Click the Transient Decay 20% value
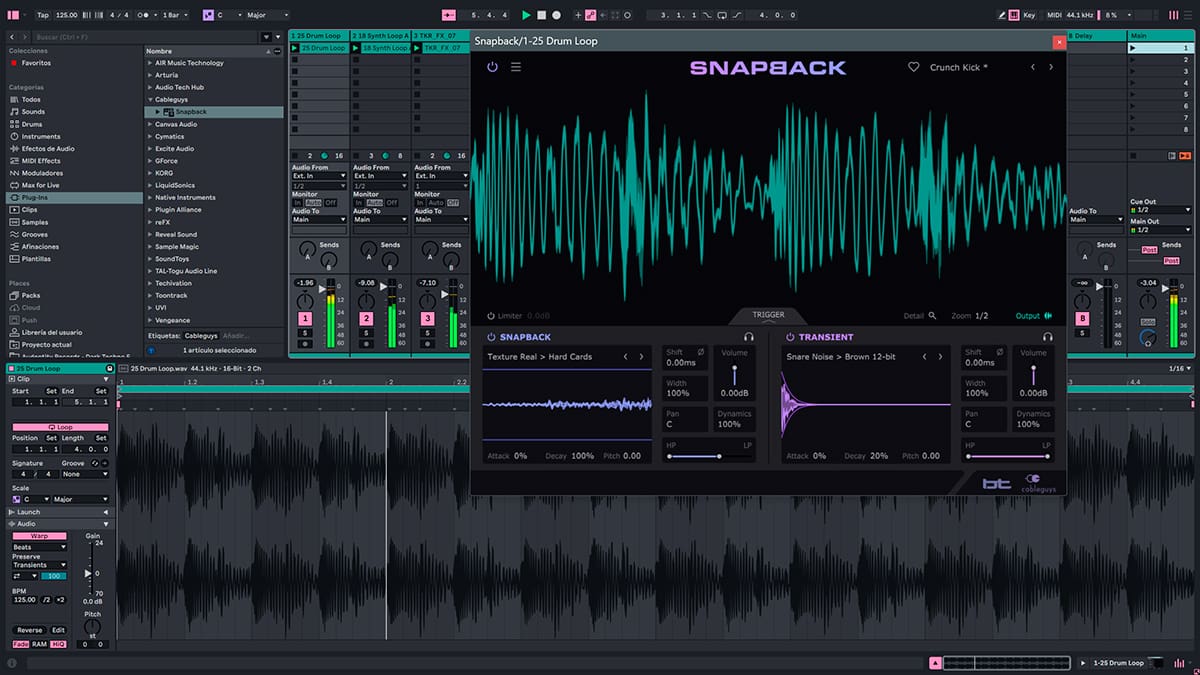Image resolution: width=1200 pixels, height=675 pixels. 879,456
